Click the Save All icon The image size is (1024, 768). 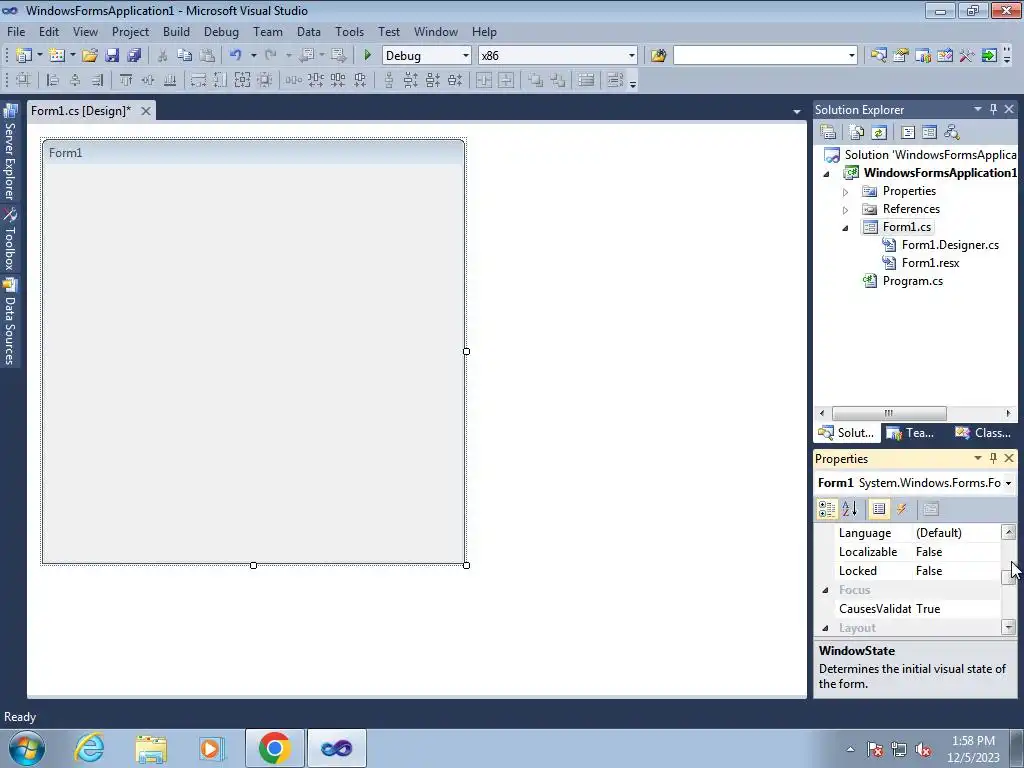tap(135, 56)
